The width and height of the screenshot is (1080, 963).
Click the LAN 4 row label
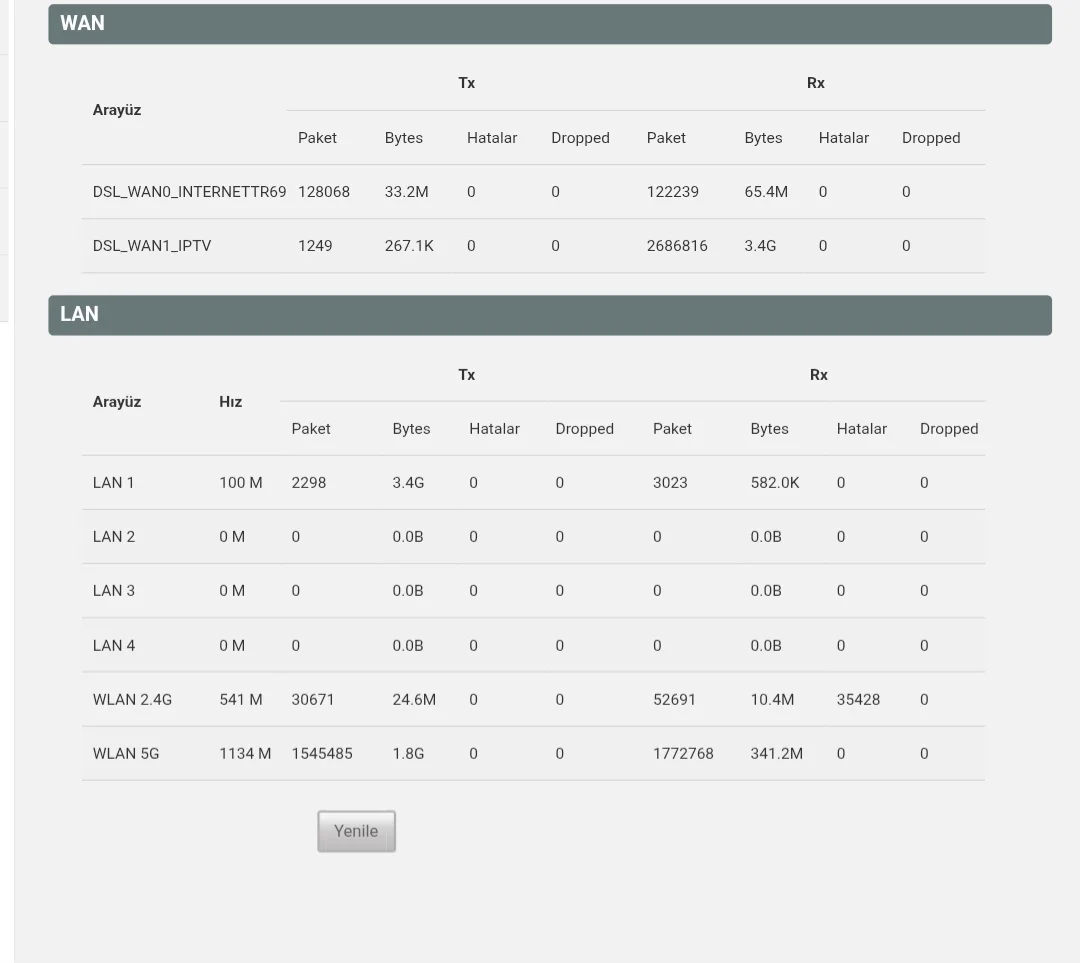pos(114,645)
